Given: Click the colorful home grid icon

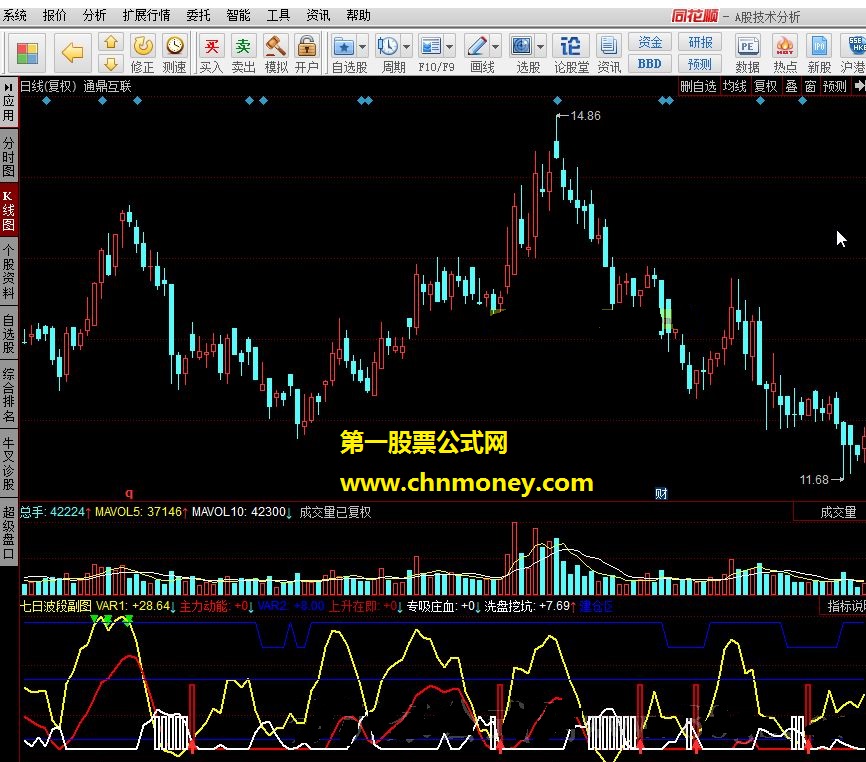Looking at the screenshot, I should point(27,54).
